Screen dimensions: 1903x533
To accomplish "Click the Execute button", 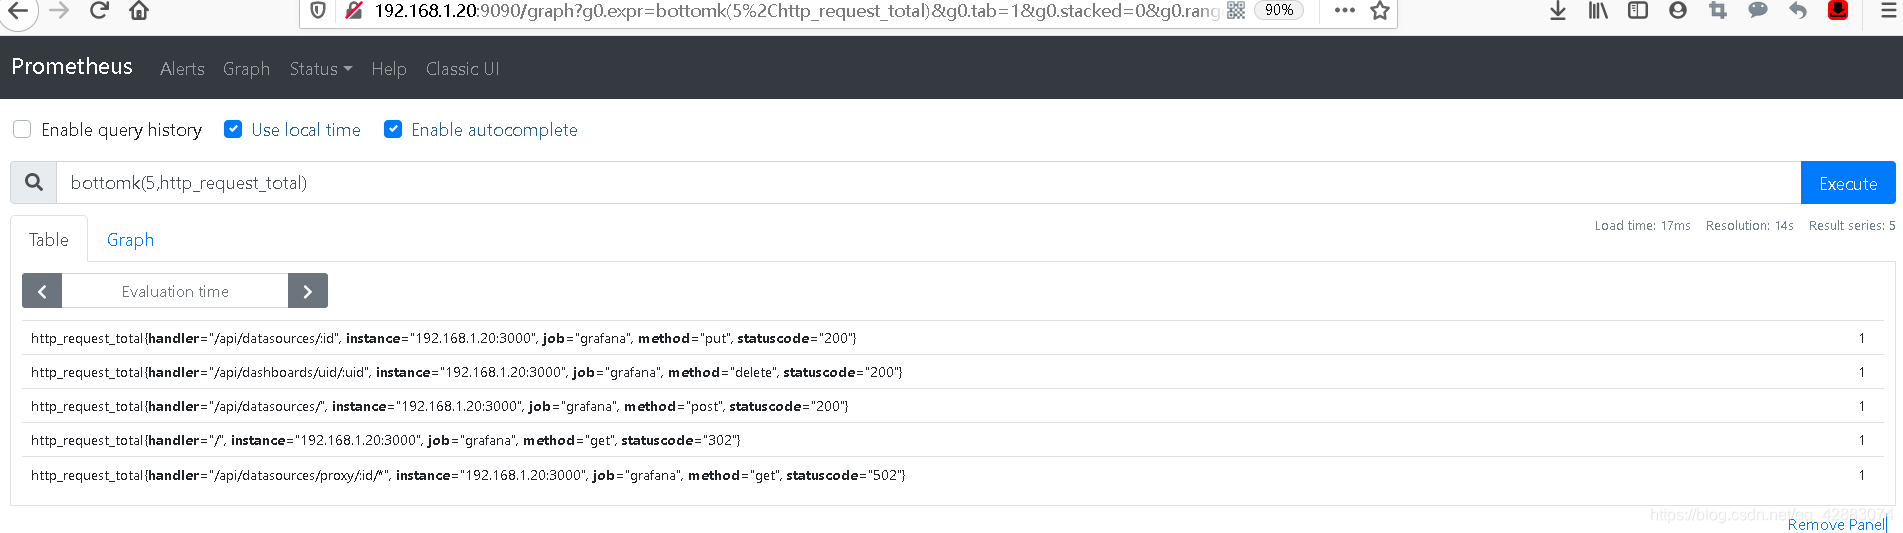I will (x=1848, y=183).
